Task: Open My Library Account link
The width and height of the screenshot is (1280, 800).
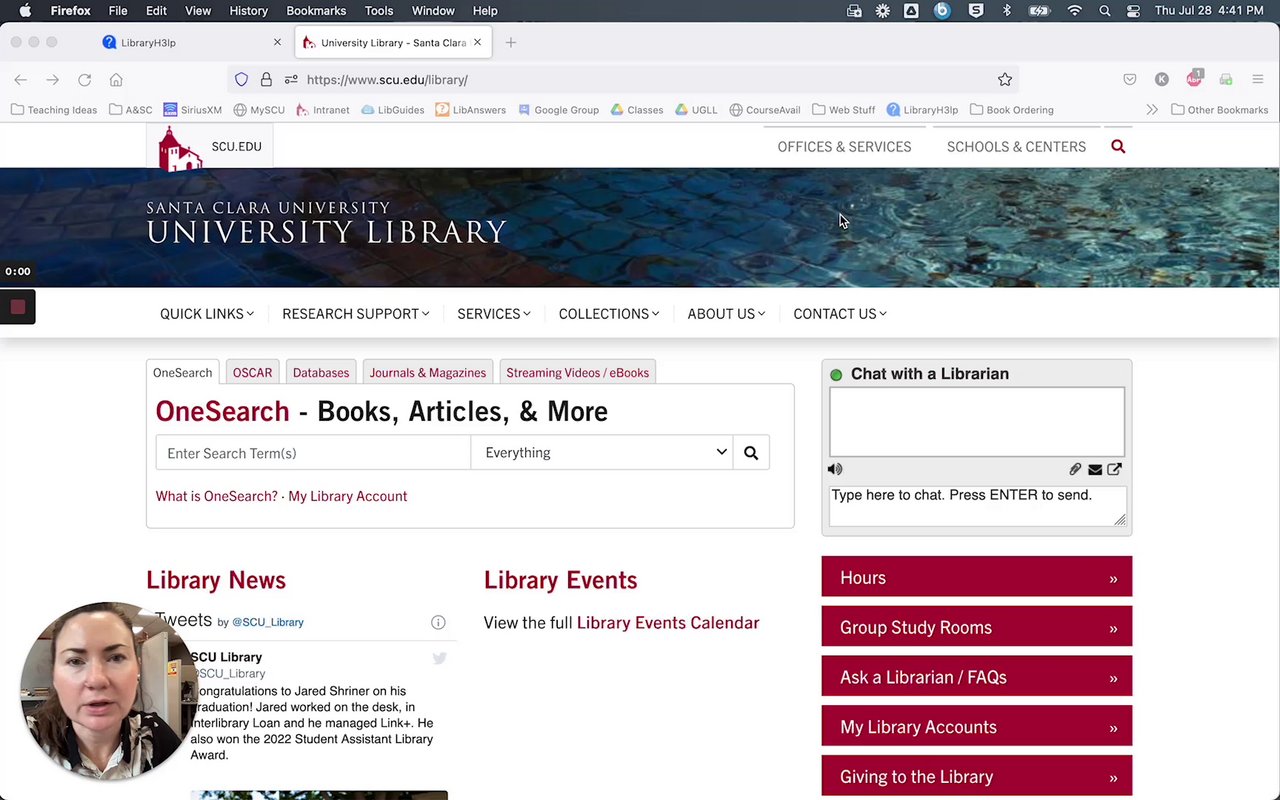Action: point(347,496)
